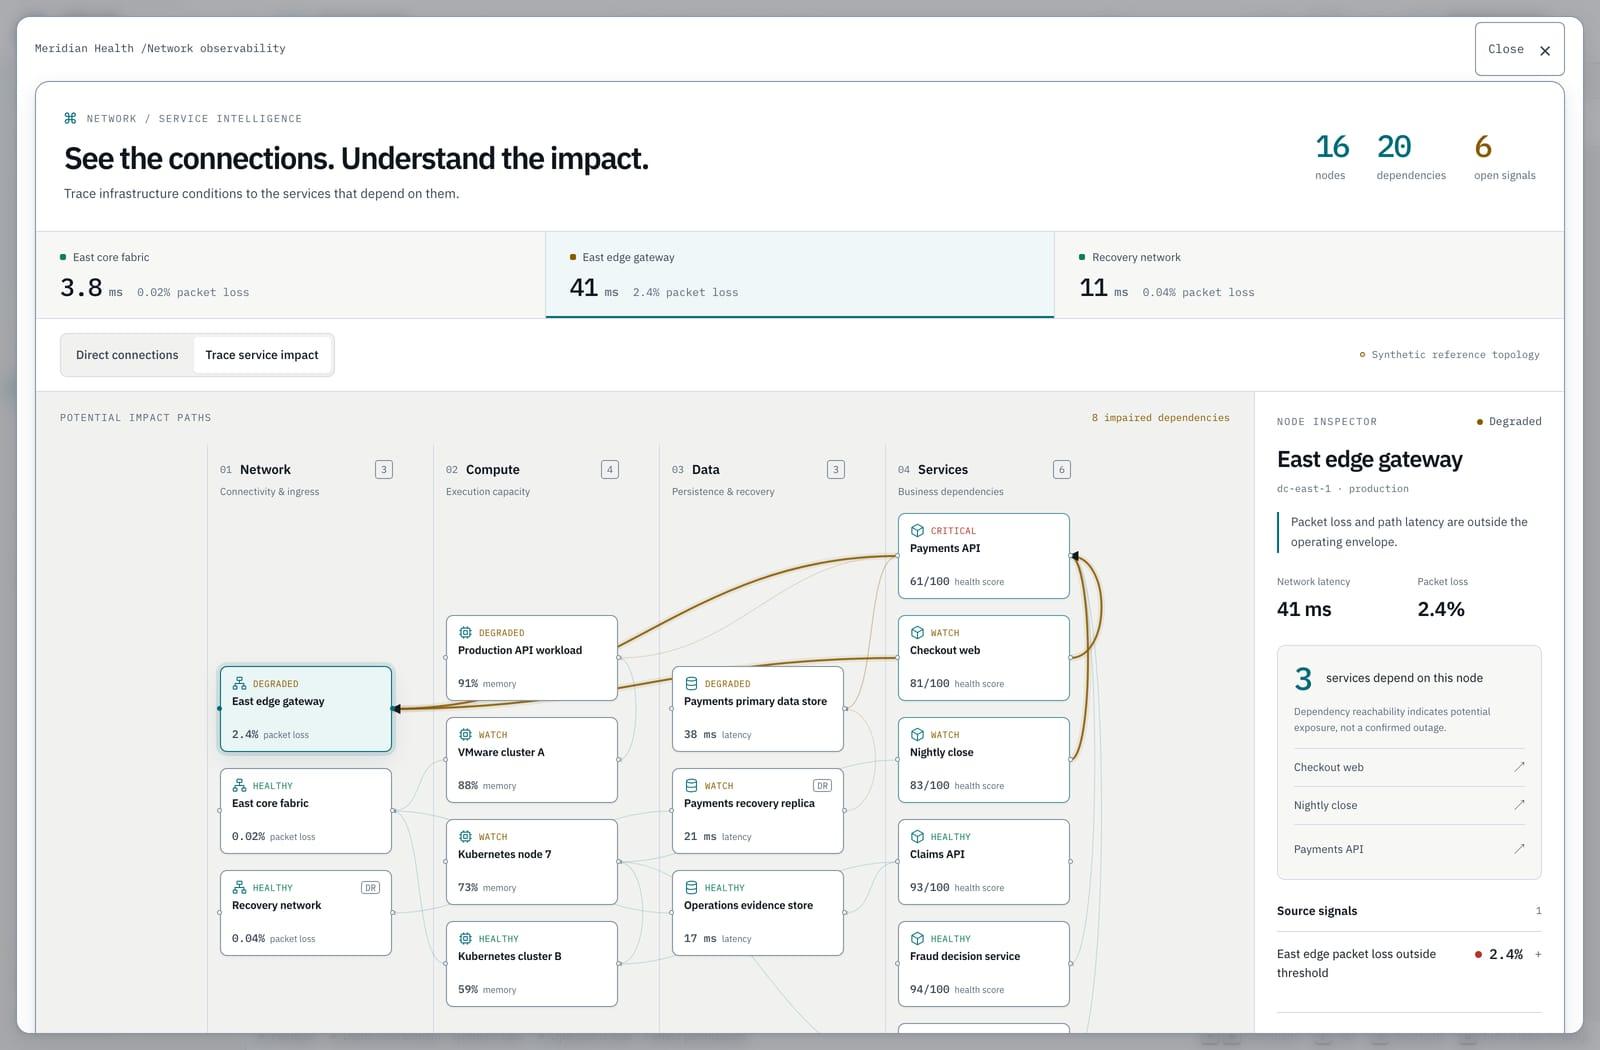1600x1050 pixels.
Task: Click the Data column count badge 3
Action: [836, 469]
